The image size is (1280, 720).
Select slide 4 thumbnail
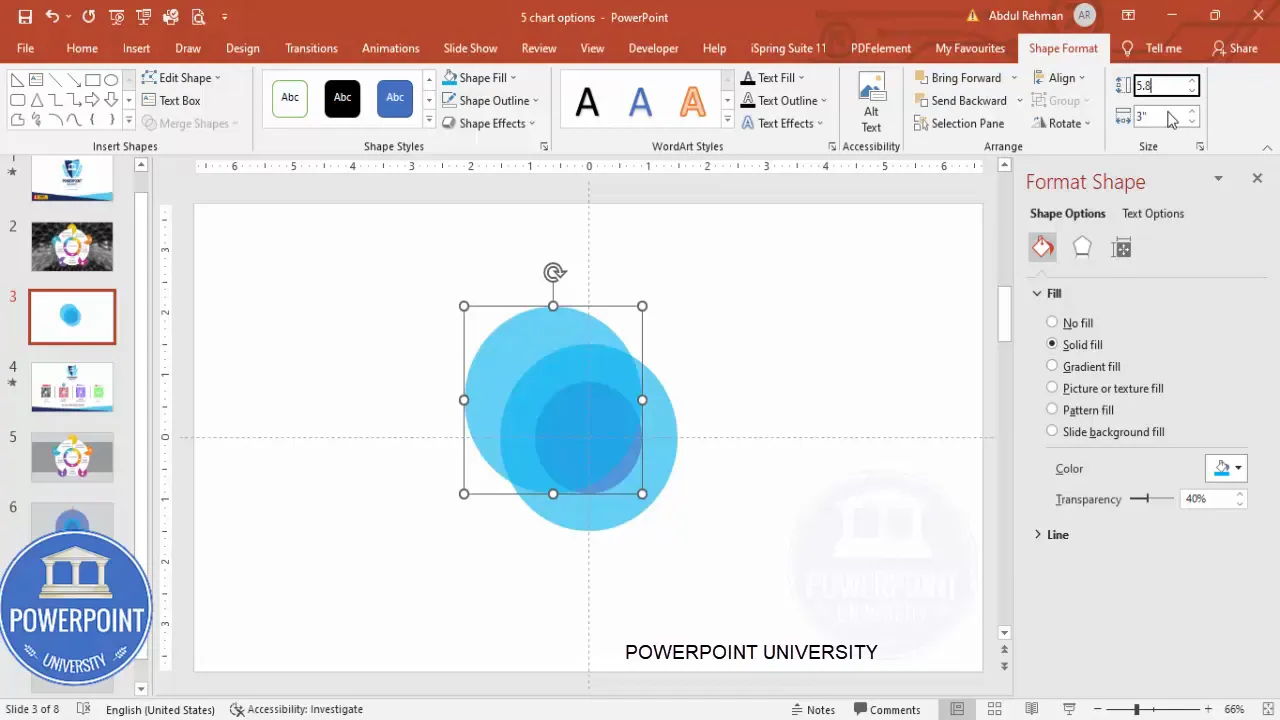tap(72, 387)
